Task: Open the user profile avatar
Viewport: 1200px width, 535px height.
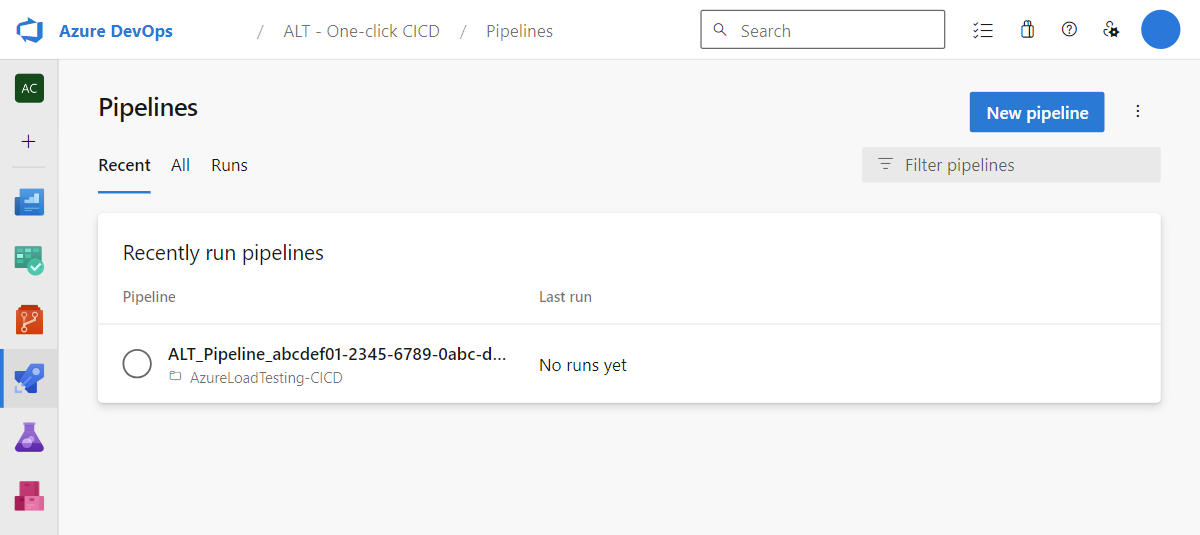Action: pos(1161,30)
